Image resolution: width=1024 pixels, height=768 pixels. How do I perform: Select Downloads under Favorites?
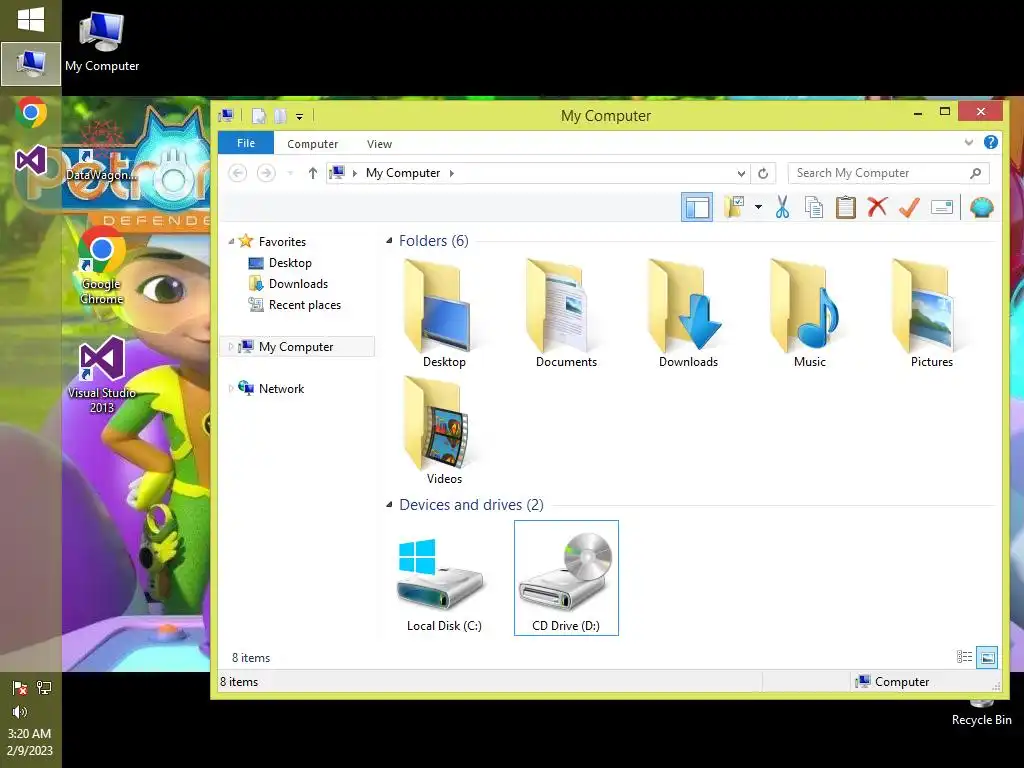298,283
